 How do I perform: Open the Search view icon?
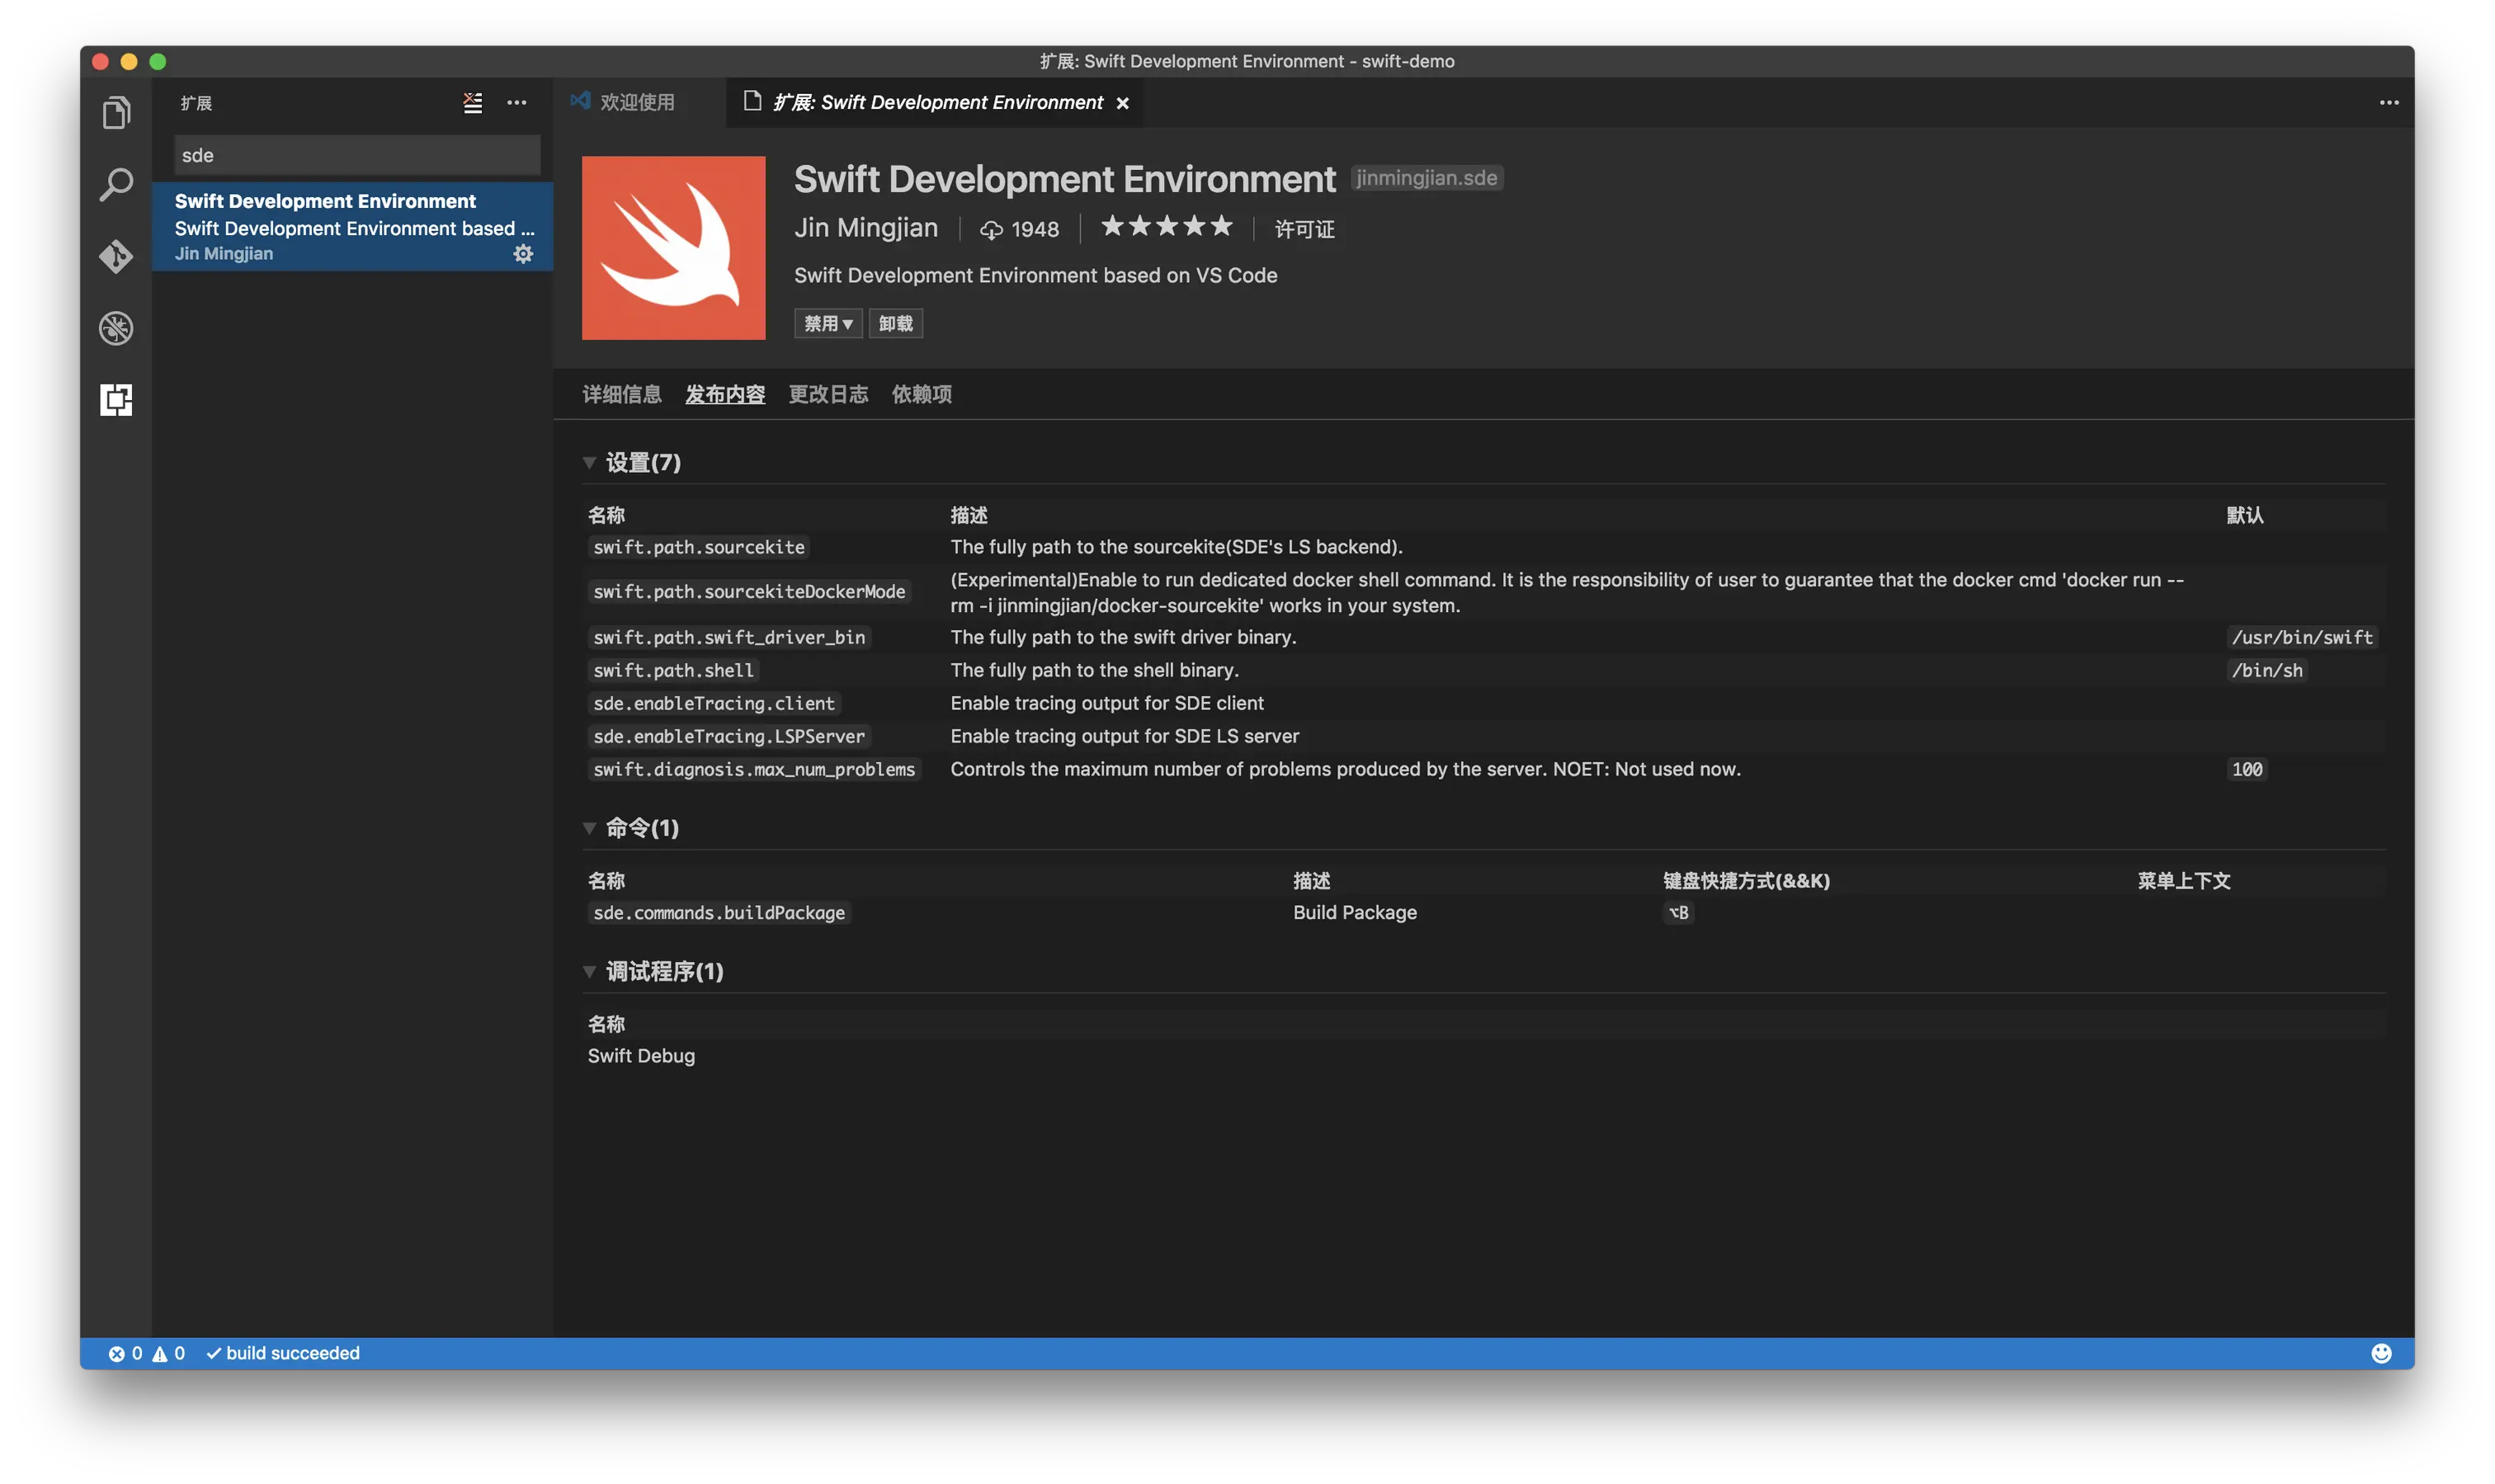pos(115,184)
